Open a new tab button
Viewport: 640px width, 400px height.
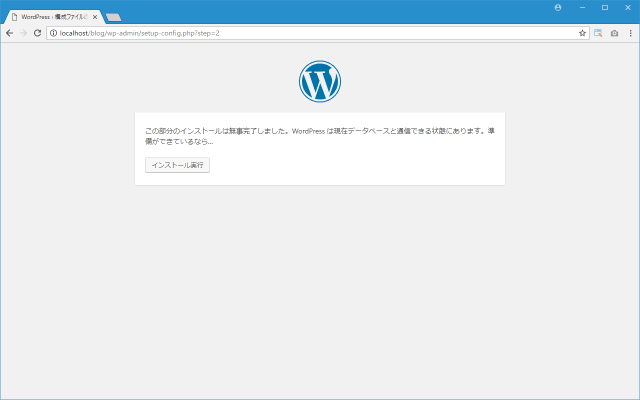[113, 17]
